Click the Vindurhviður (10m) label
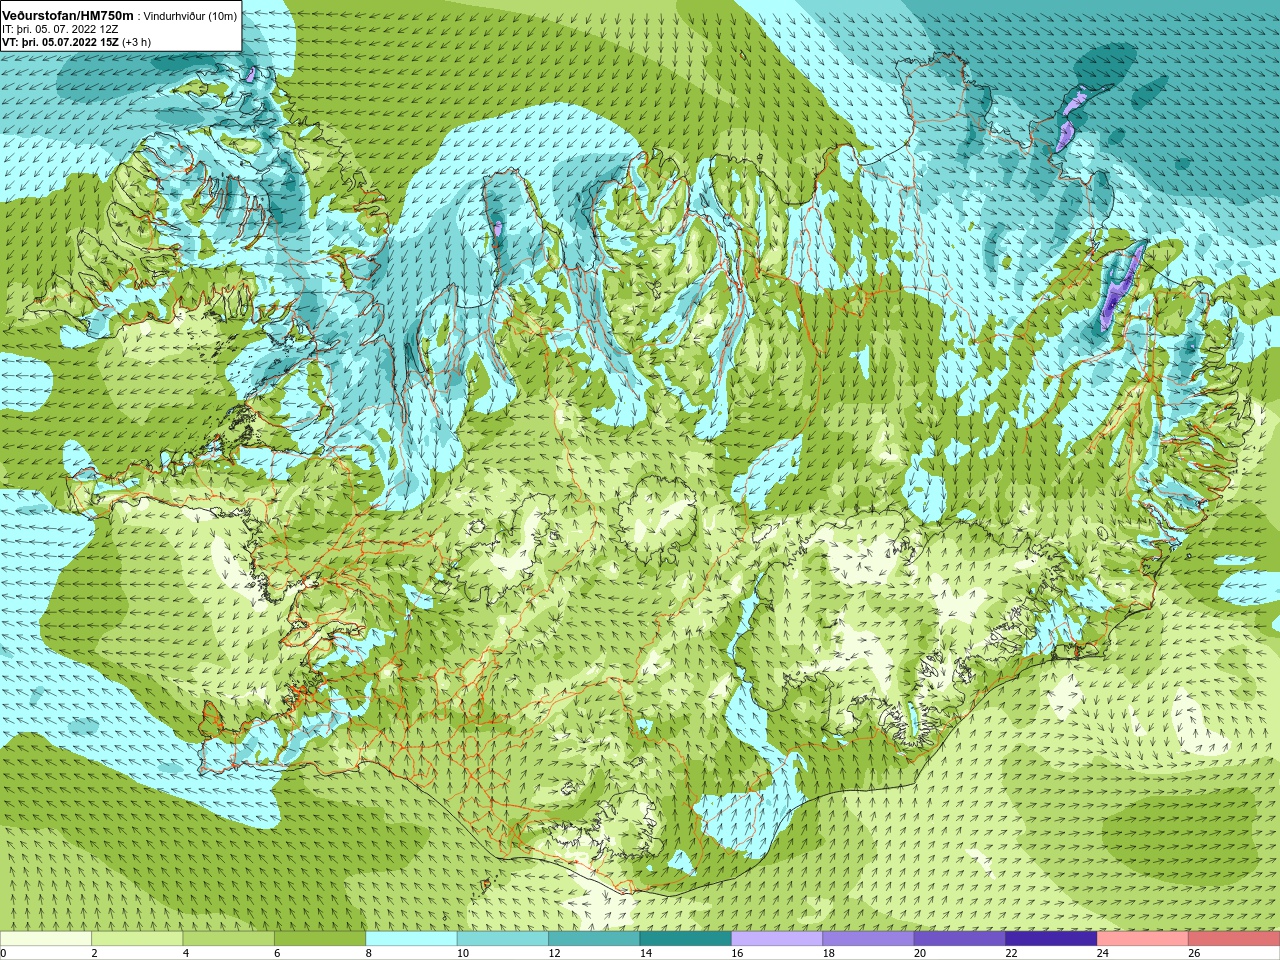1280x960 pixels. click(191, 16)
